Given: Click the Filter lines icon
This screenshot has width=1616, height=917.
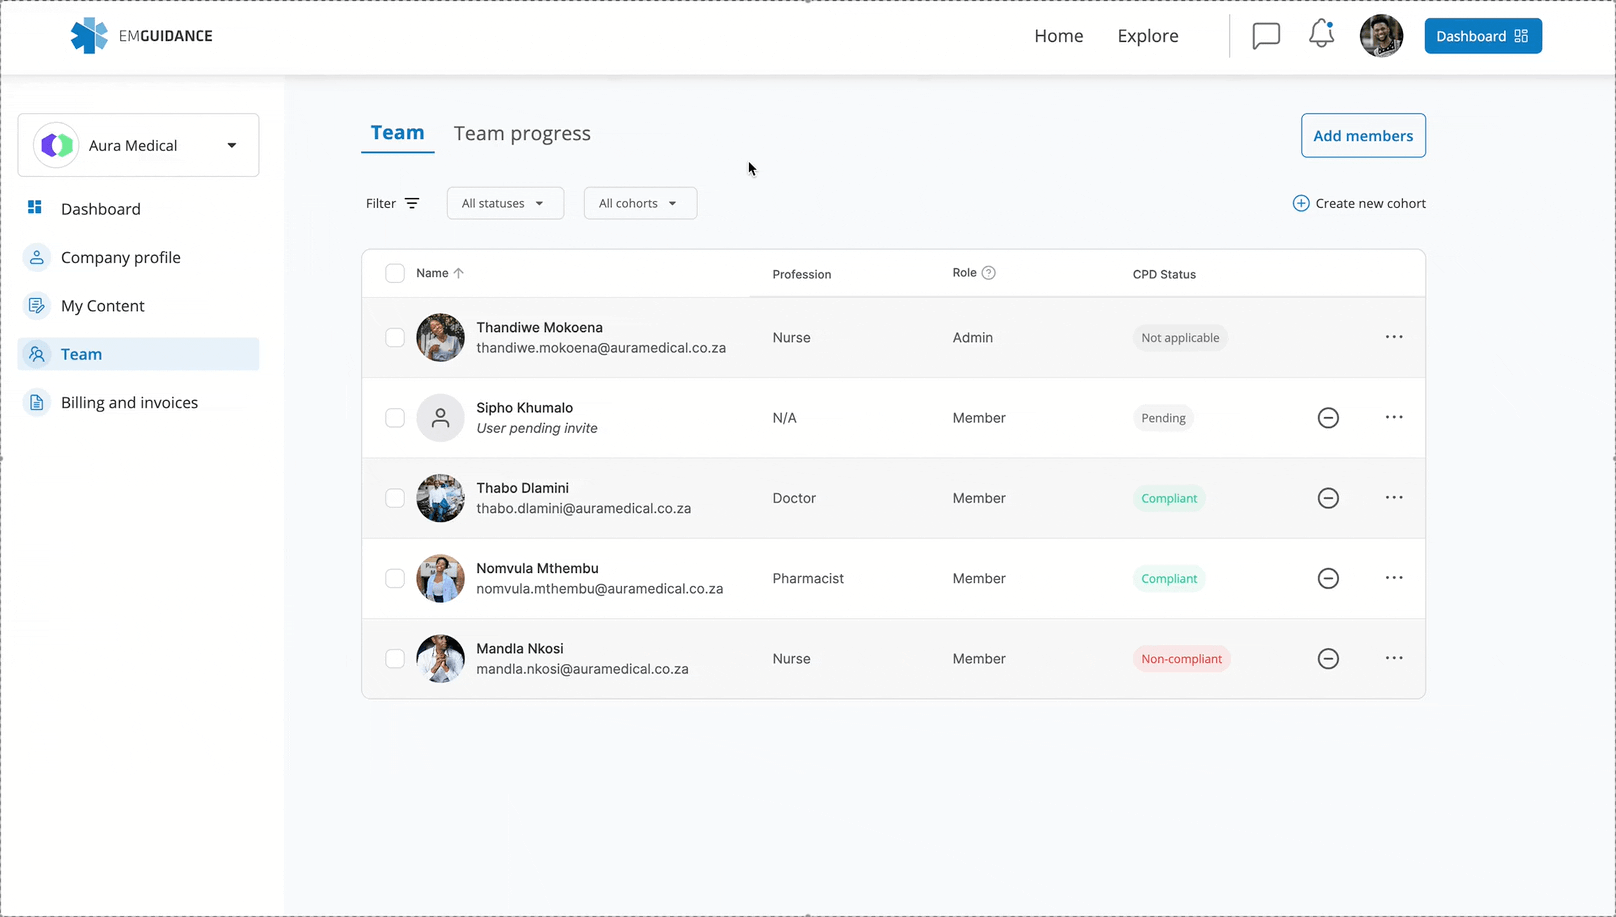Looking at the screenshot, I should pyautogui.click(x=412, y=203).
